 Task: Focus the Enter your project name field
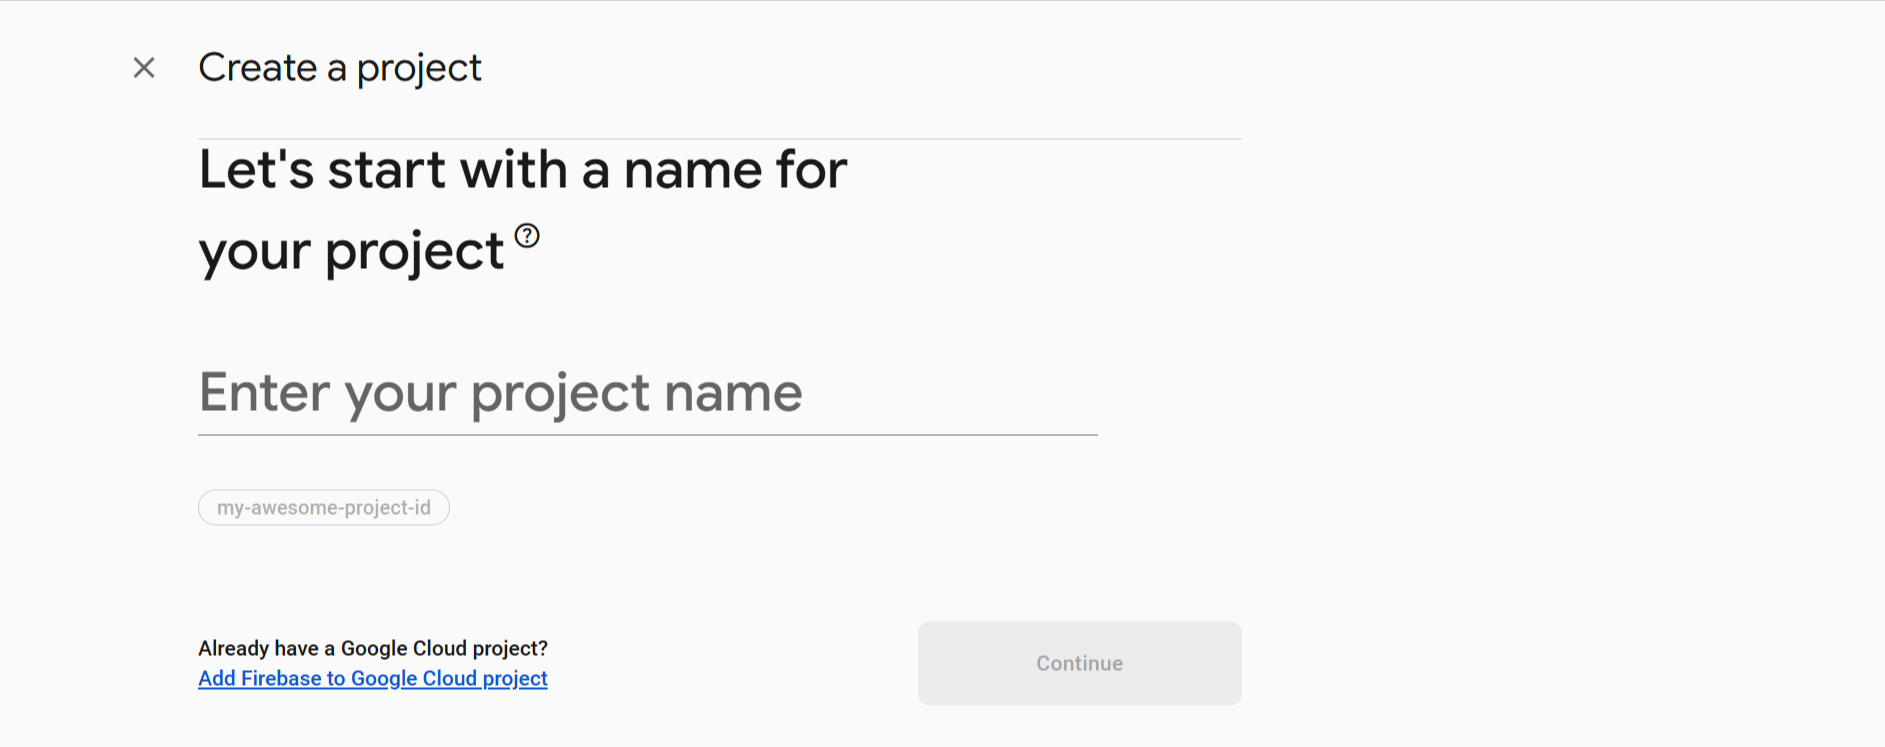(x=648, y=392)
